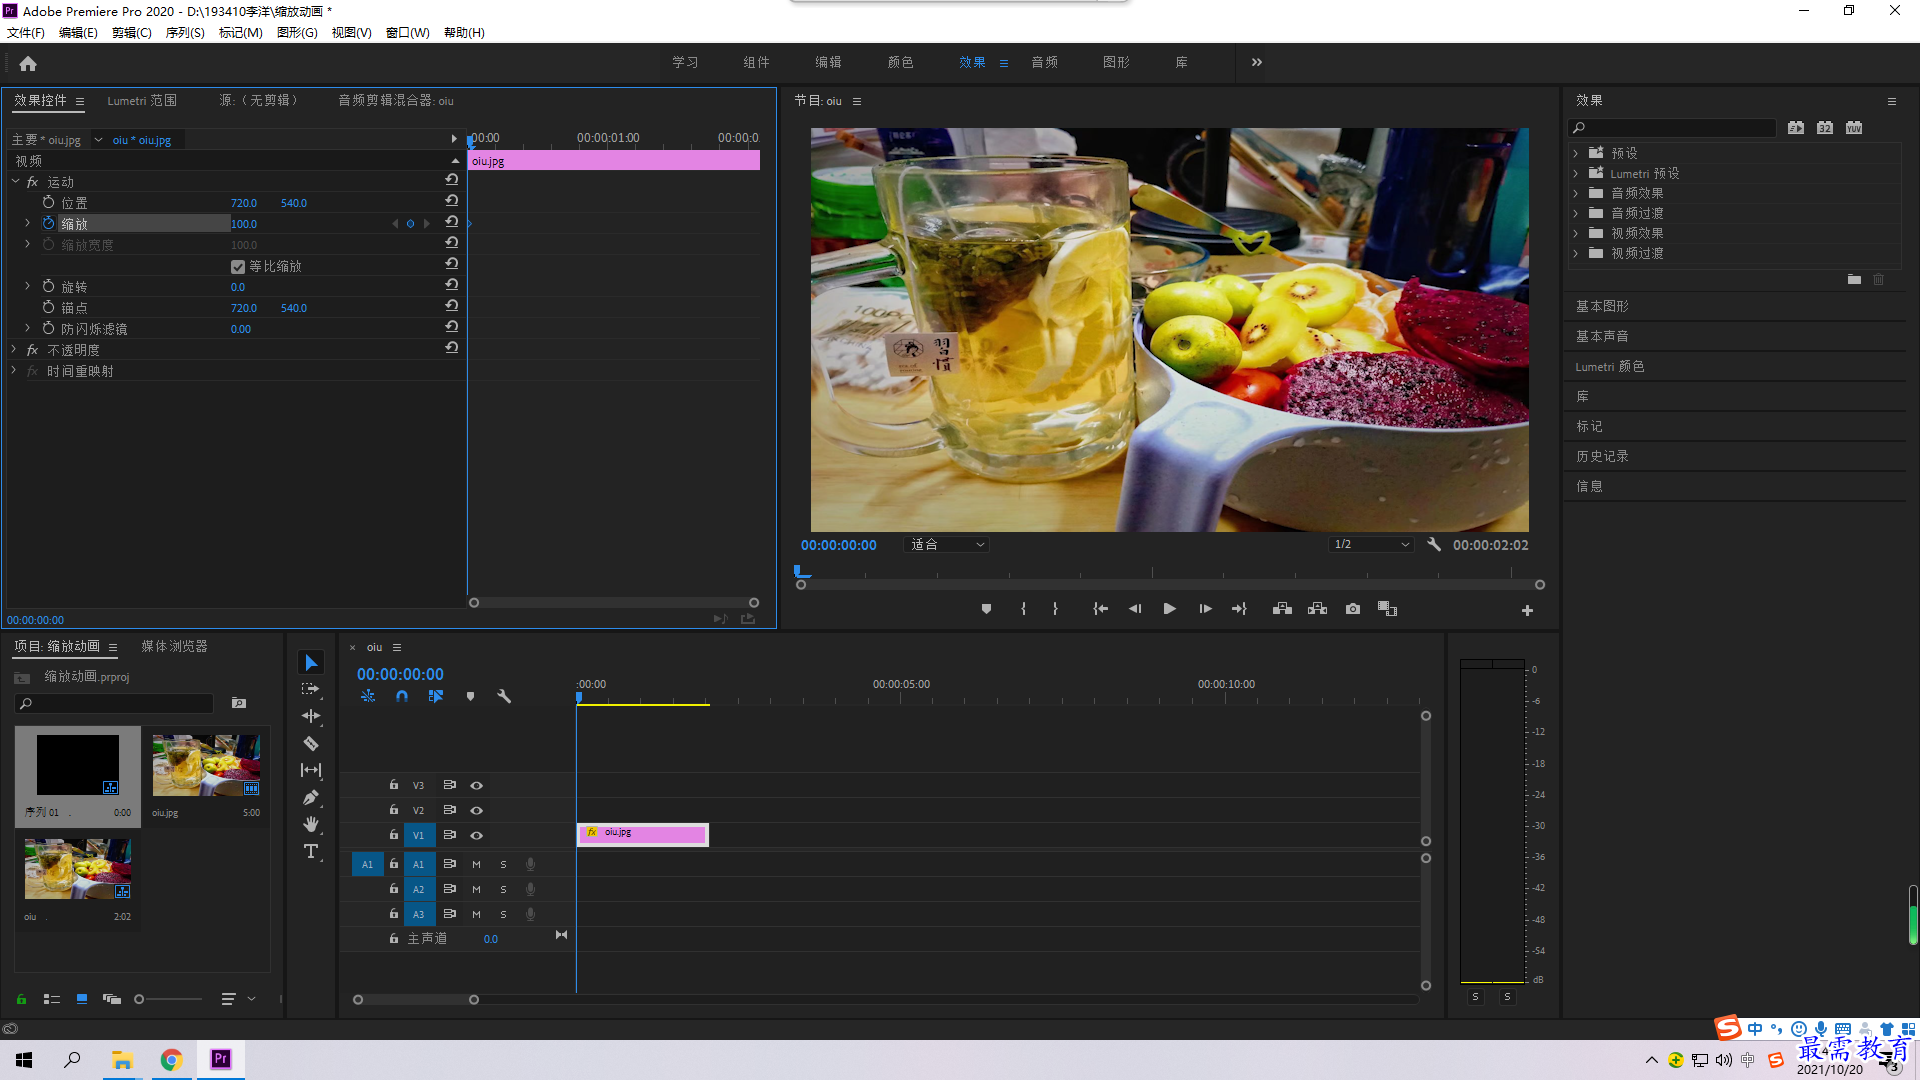Select the Track Select Forward tool
The width and height of the screenshot is (1920, 1080).
click(x=311, y=689)
